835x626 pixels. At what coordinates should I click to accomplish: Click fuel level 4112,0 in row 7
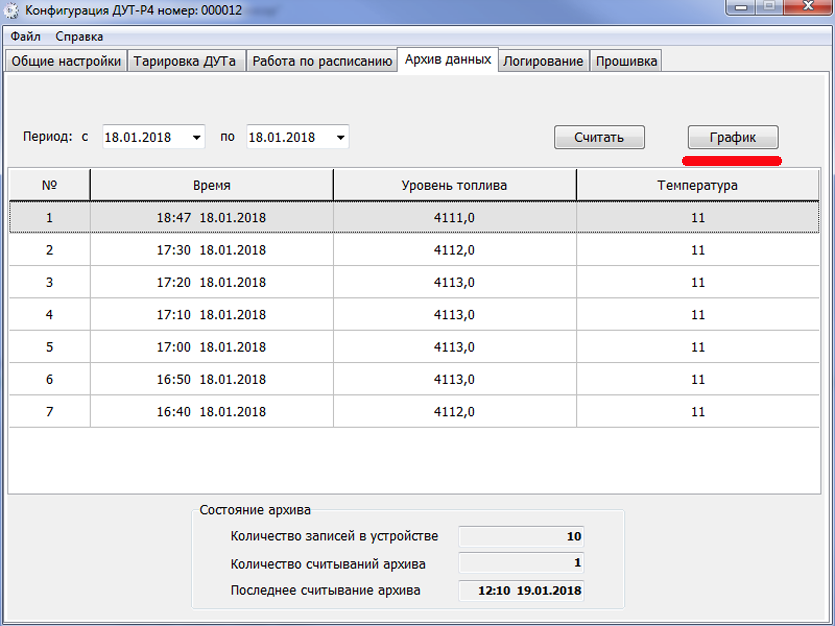click(x=454, y=412)
